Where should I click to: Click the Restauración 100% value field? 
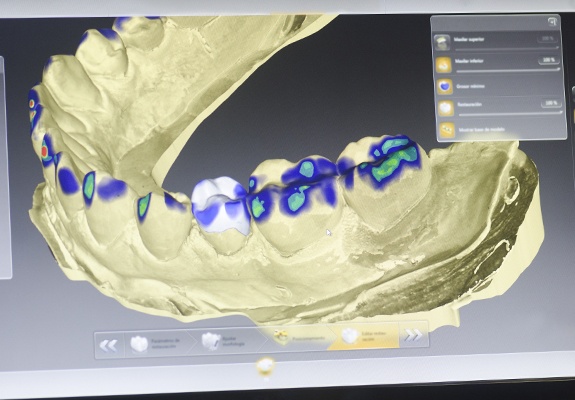click(x=551, y=103)
